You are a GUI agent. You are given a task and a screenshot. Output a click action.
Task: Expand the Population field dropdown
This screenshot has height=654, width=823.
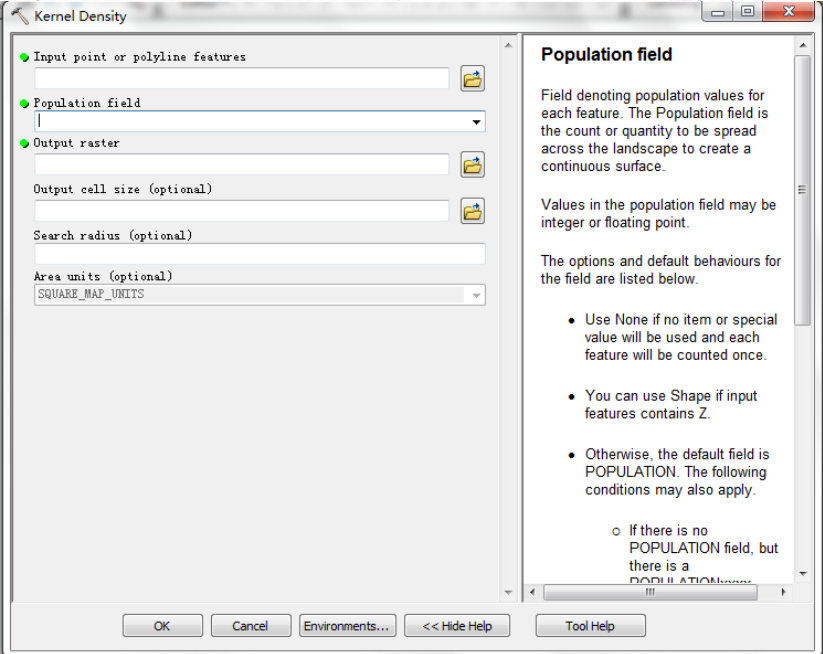click(476, 122)
